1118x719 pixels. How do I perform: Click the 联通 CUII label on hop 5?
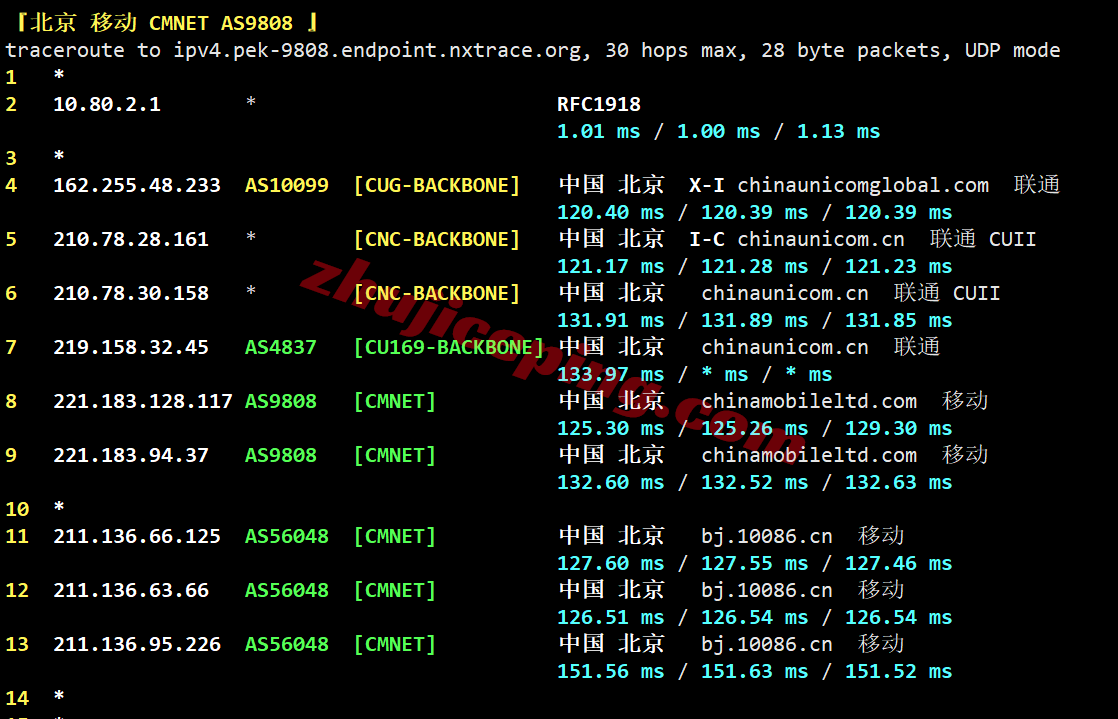(983, 239)
